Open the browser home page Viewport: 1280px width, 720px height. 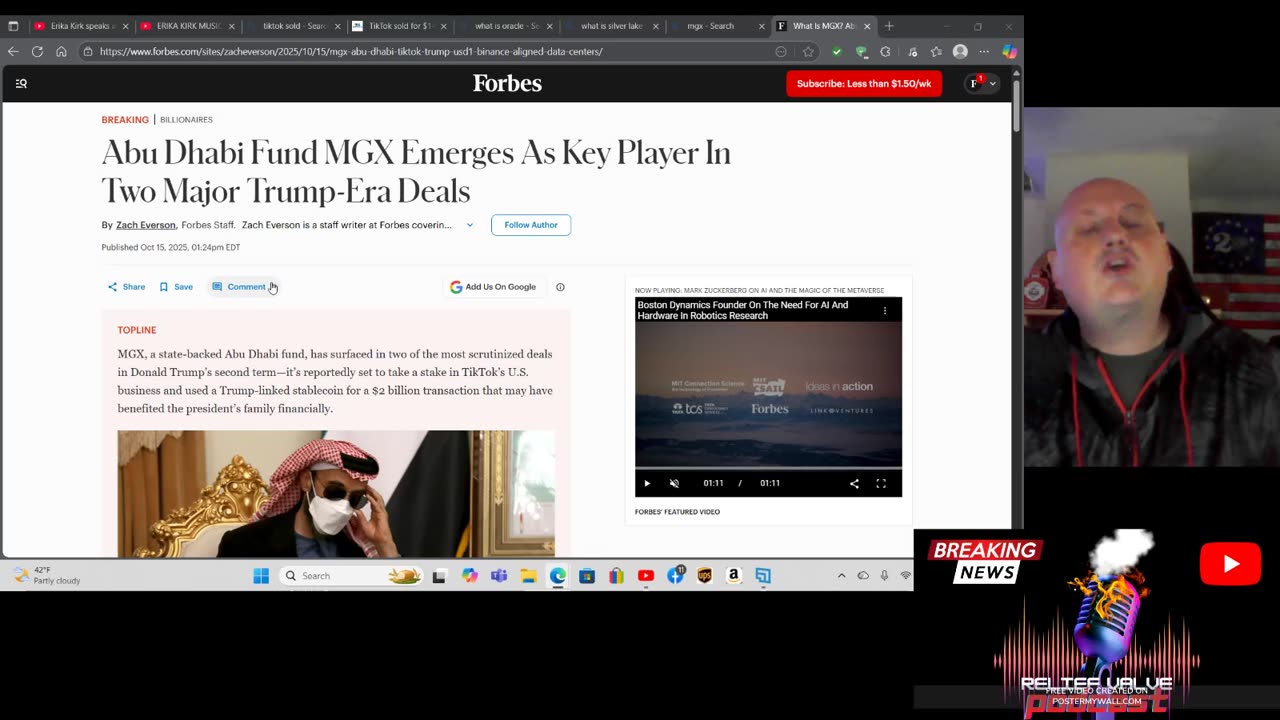(x=61, y=51)
